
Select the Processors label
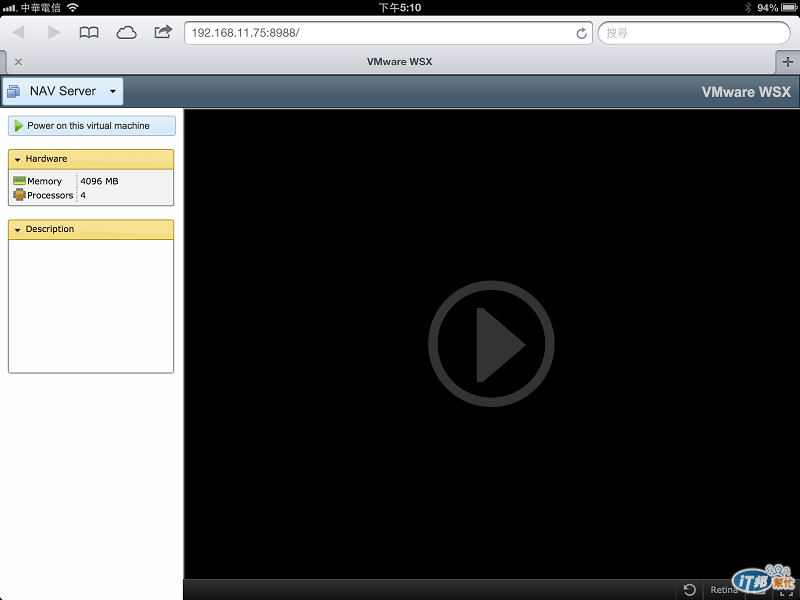coord(50,195)
